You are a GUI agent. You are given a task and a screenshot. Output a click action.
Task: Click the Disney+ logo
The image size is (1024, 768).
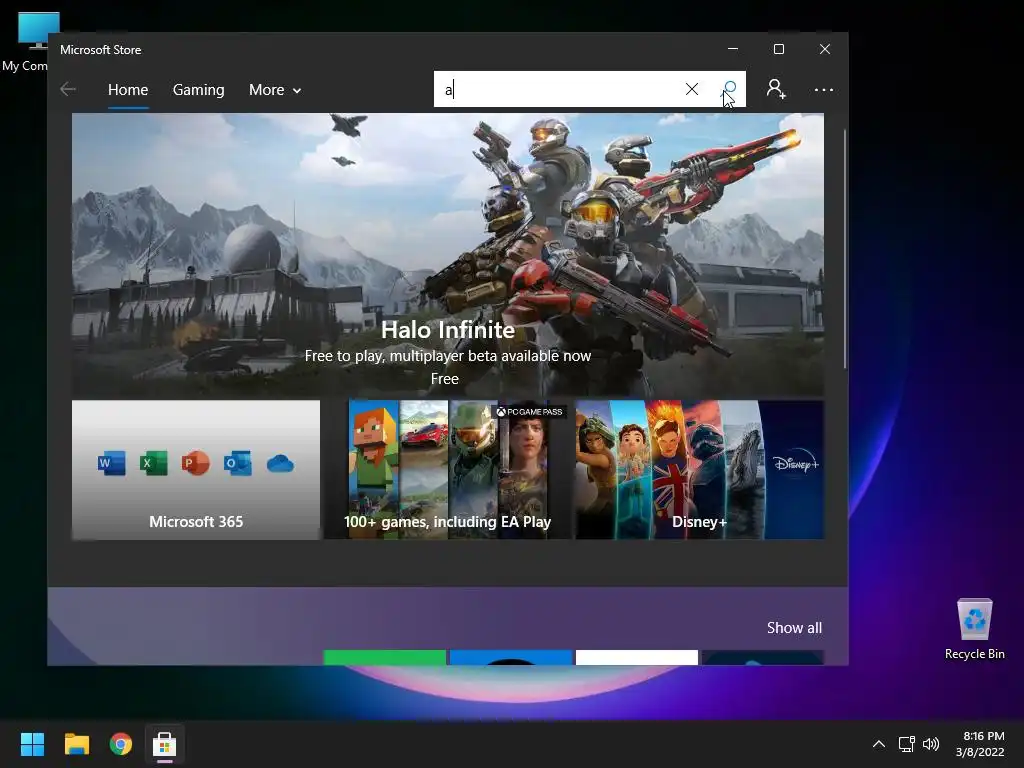point(795,463)
